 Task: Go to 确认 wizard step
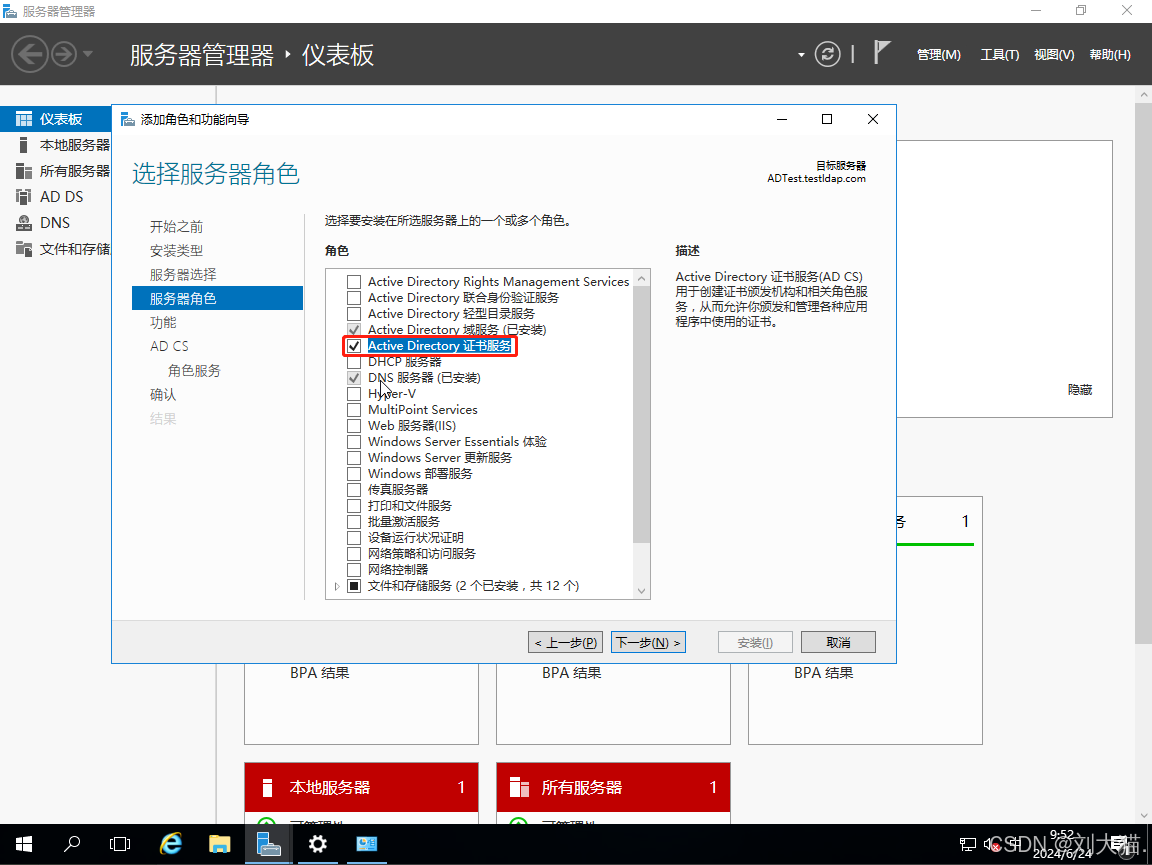pos(163,394)
